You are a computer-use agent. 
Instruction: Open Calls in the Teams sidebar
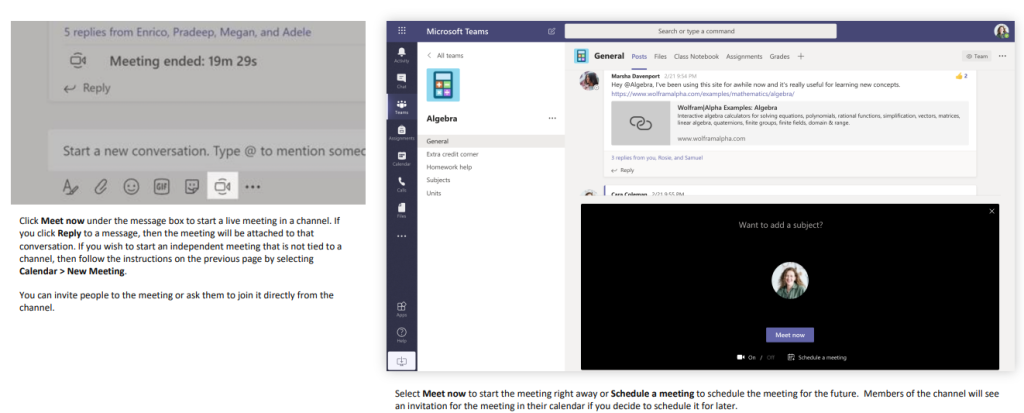(x=401, y=184)
